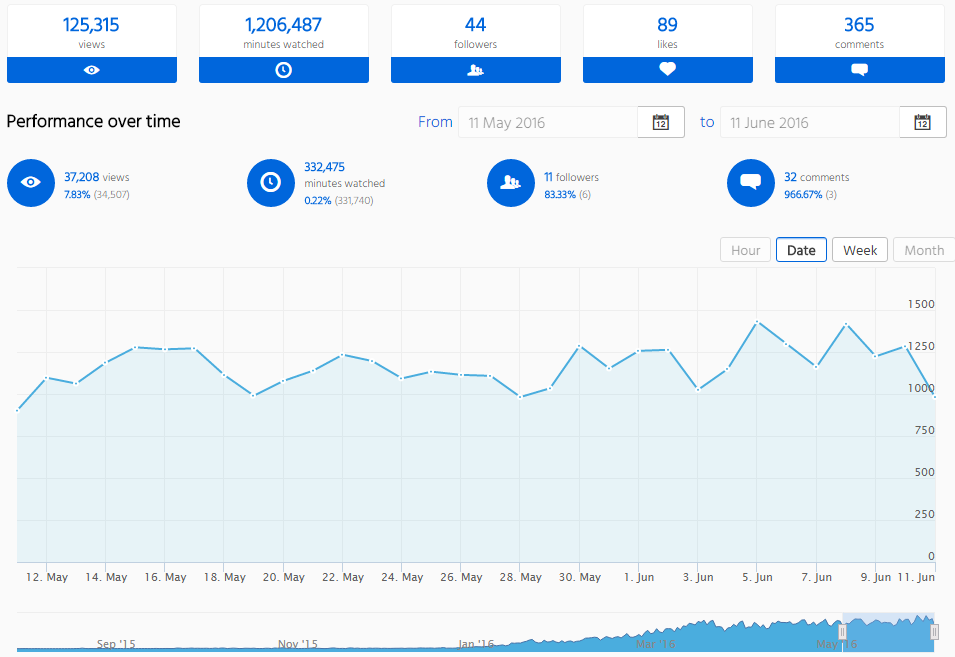This screenshot has width=955, height=657.
Task: Click the 37,208 views figure
Action: (82, 177)
